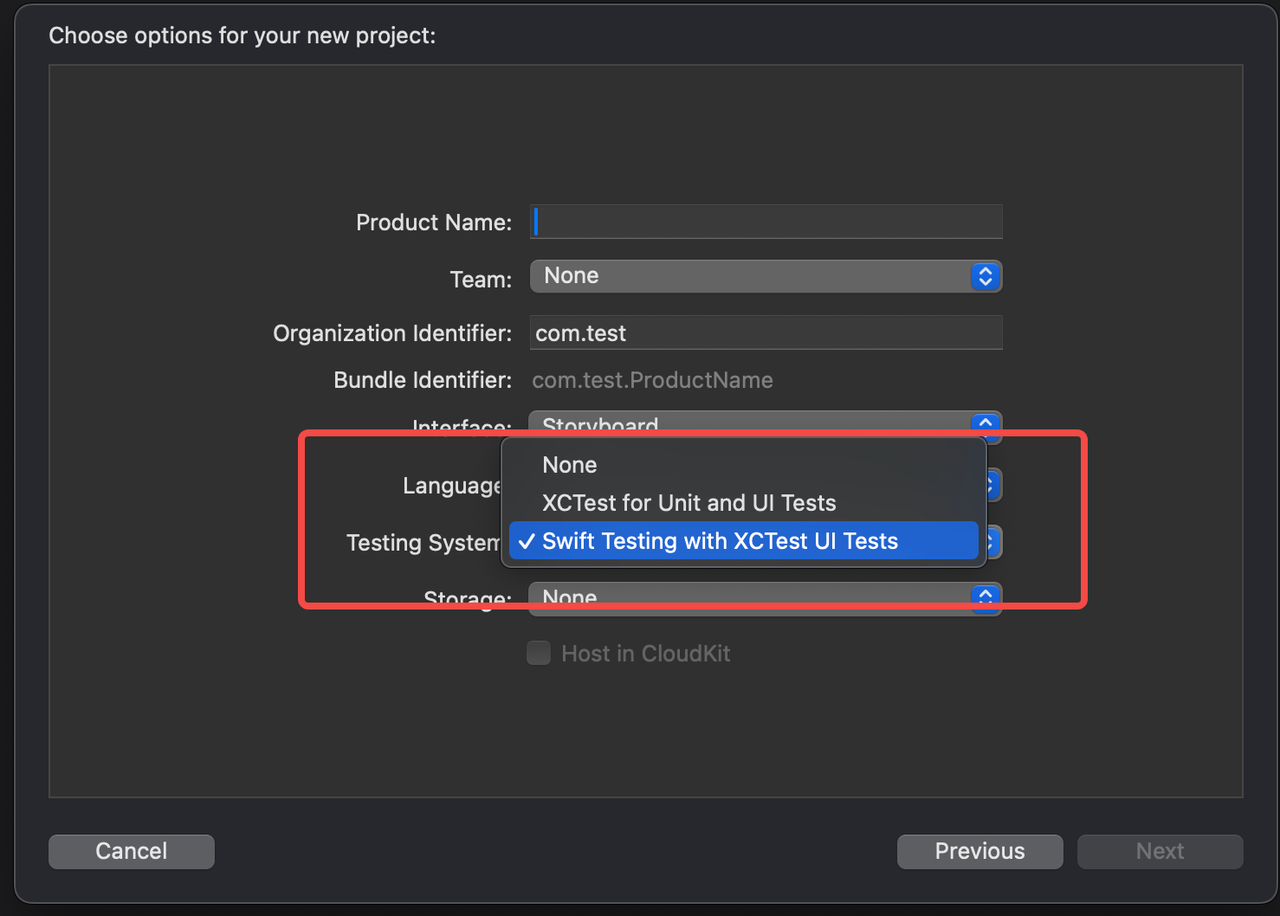Toggle the Host in CloudKit checkbox
The image size is (1280, 916).
click(539, 653)
